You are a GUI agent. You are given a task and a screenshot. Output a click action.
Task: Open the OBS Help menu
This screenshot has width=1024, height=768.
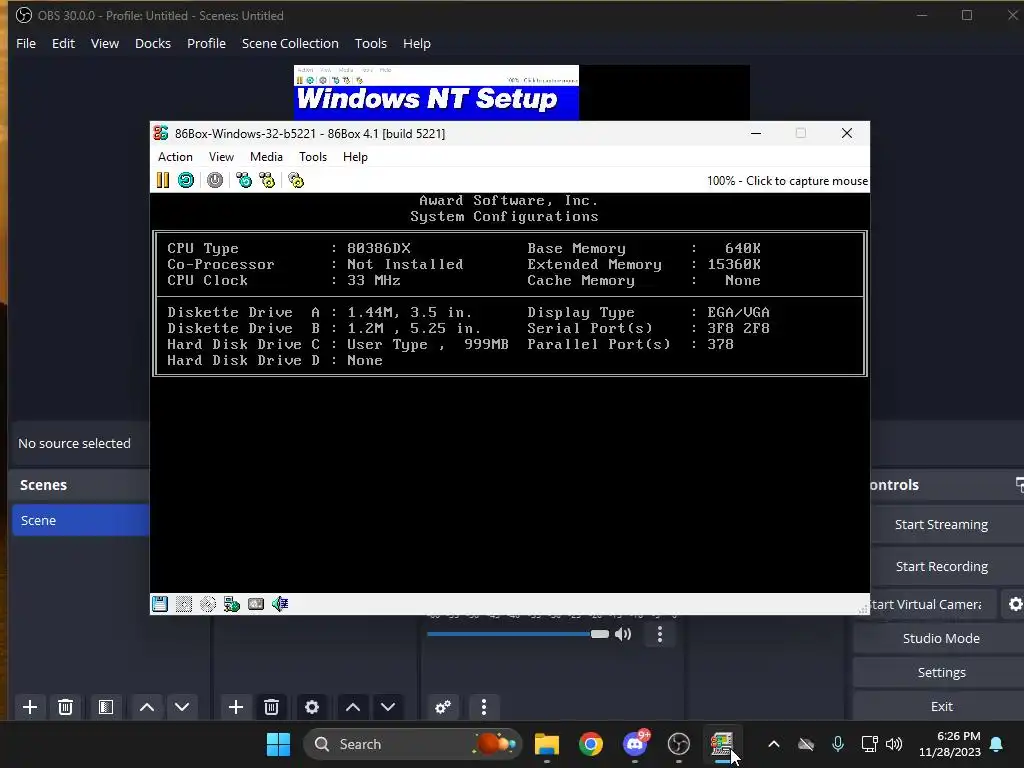coord(417,43)
